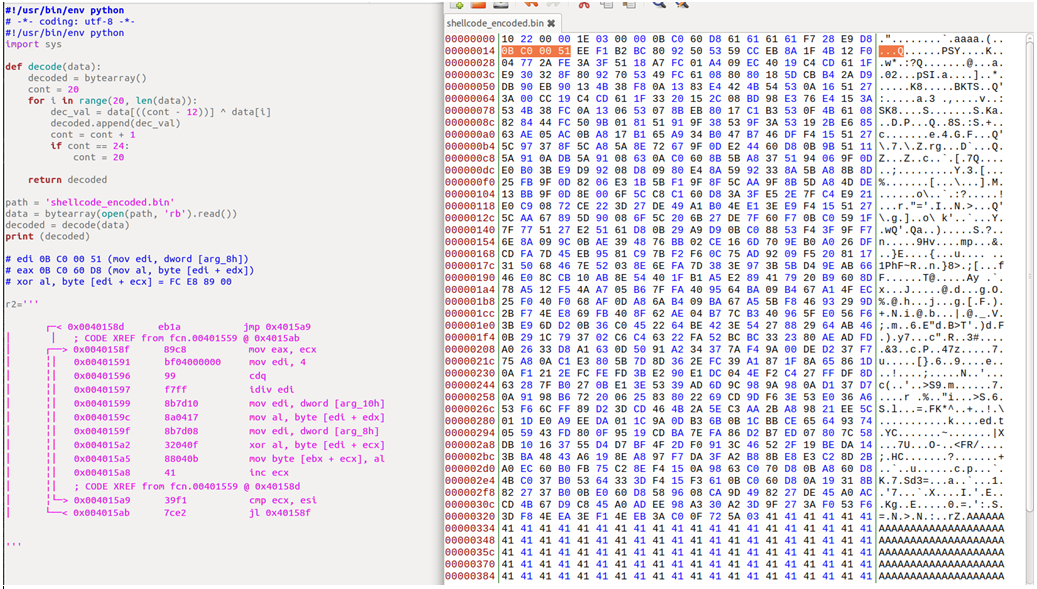1037x589 pixels.
Task: Create a new file in hex editor toolbar
Action: point(456,4)
